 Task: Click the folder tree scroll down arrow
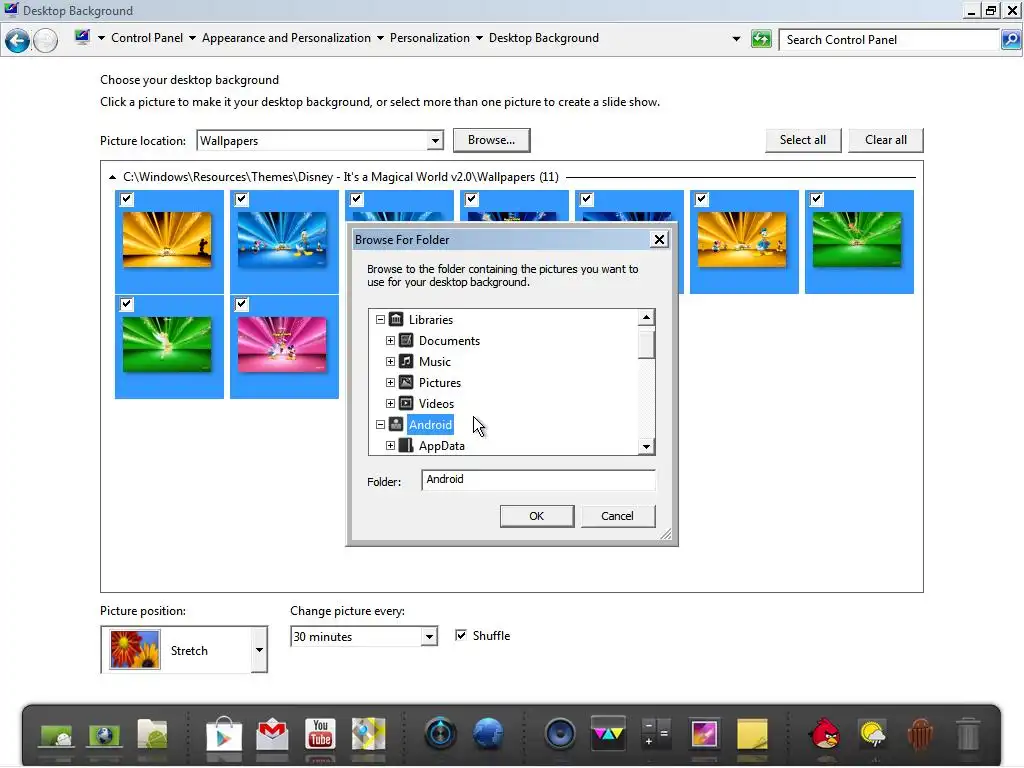(646, 447)
